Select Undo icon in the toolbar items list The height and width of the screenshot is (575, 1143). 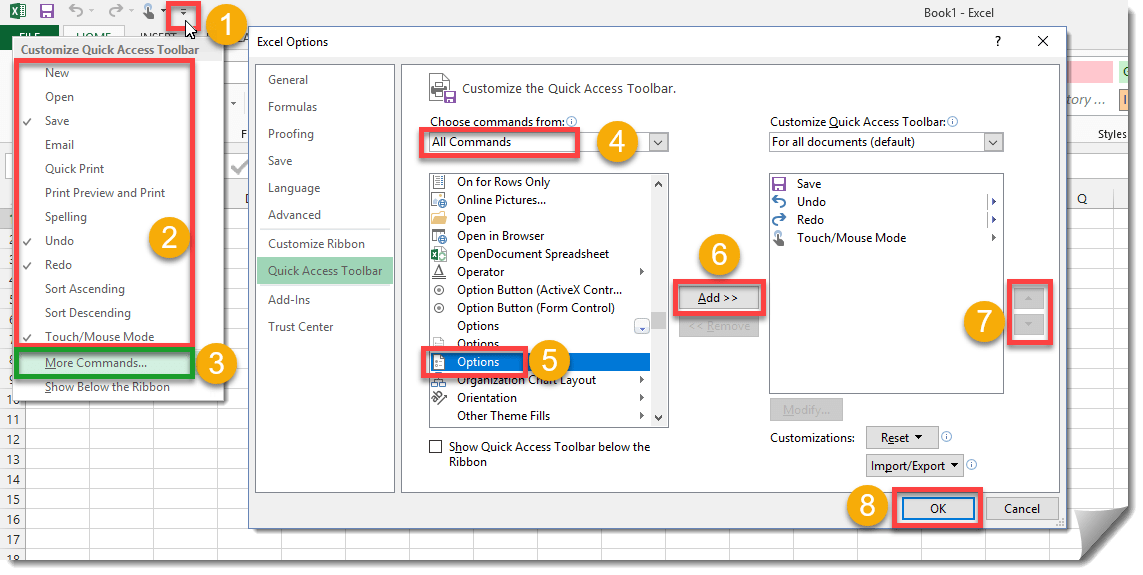[779, 202]
